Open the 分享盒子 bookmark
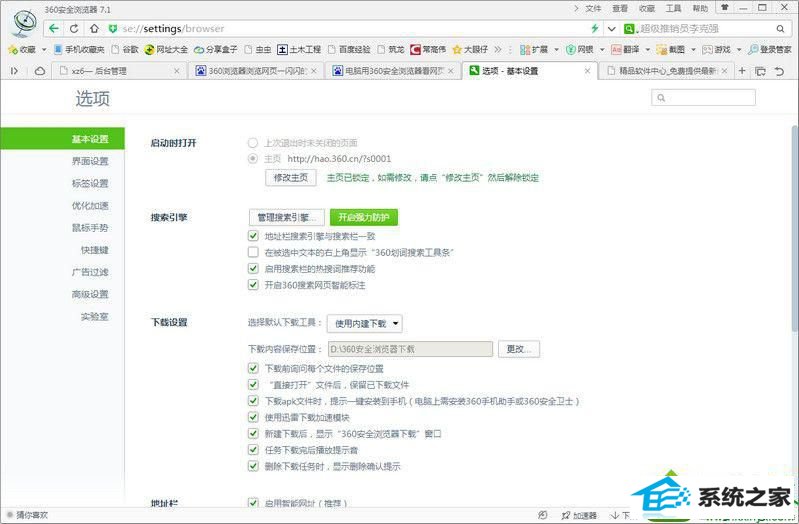The height and width of the screenshot is (524, 799). (x=216, y=49)
